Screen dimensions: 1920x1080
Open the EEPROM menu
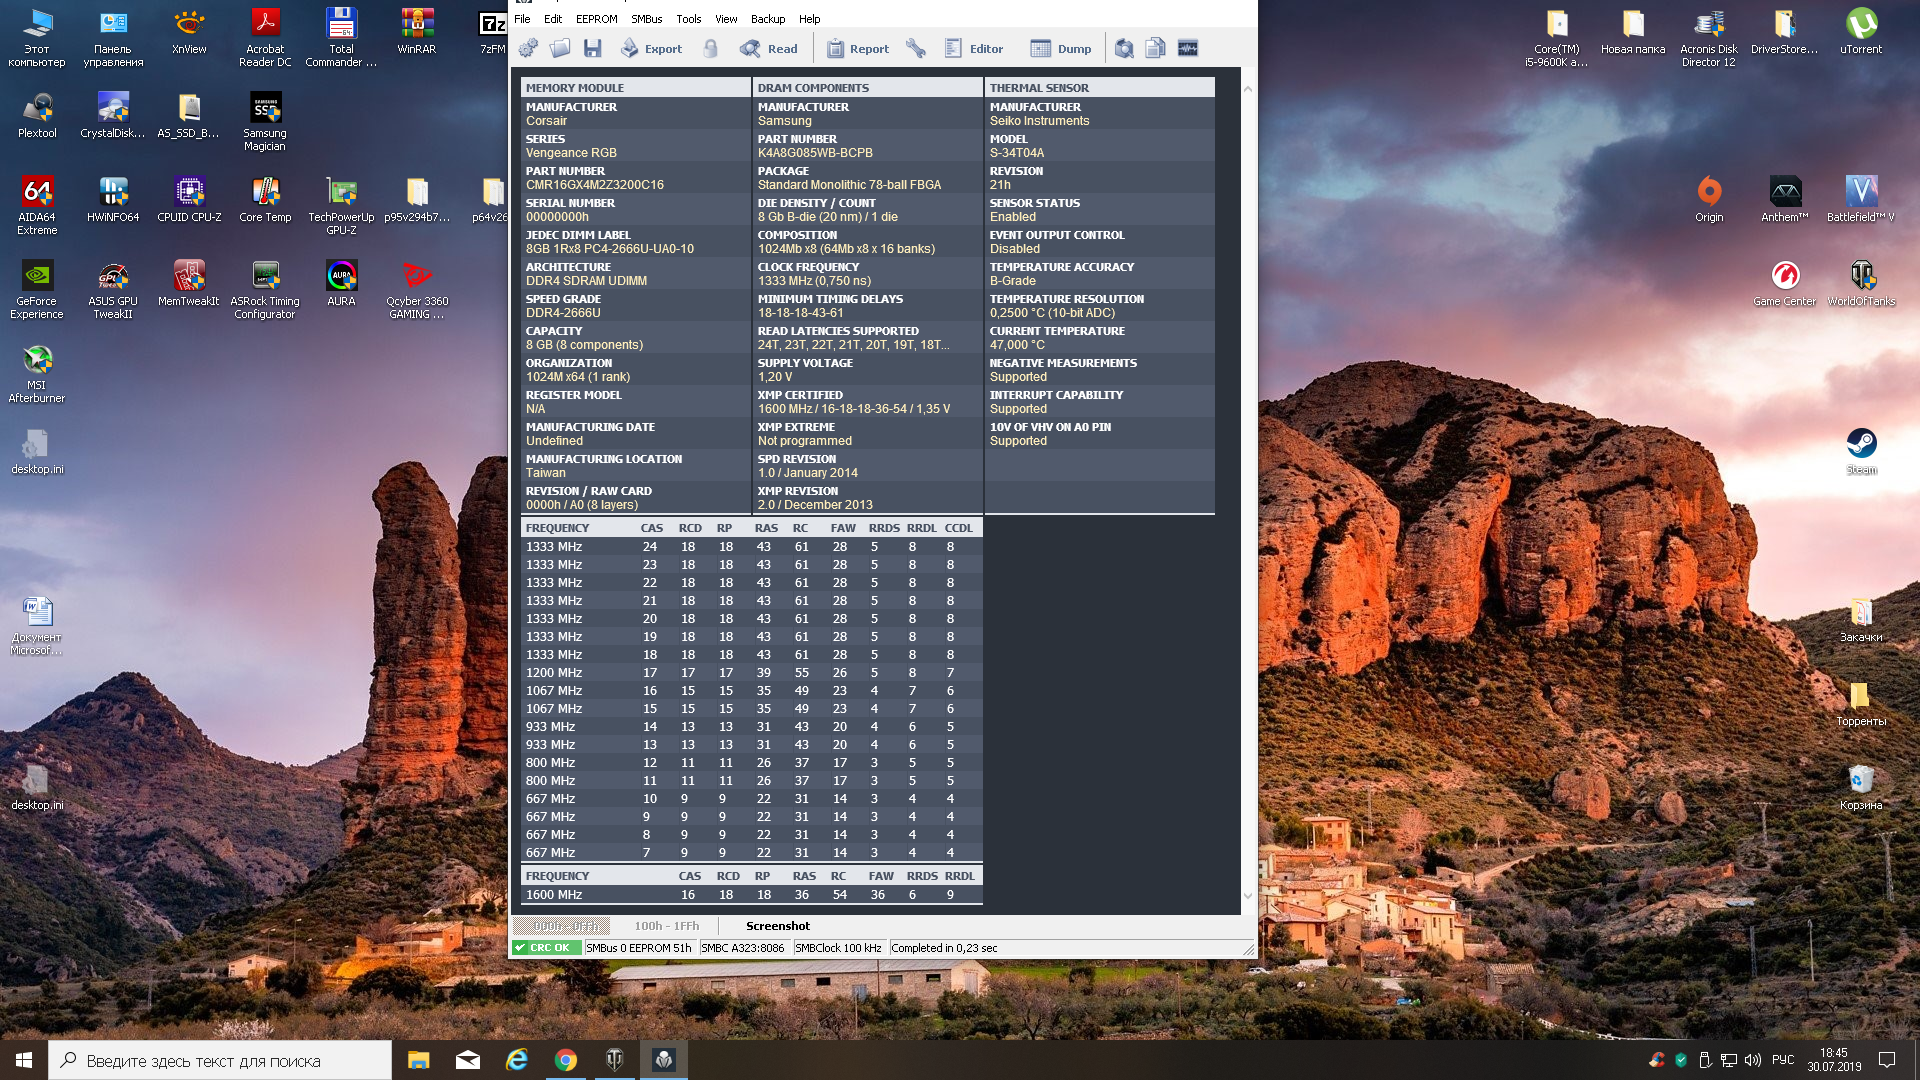pyautogui.click(x=596, y=19)
